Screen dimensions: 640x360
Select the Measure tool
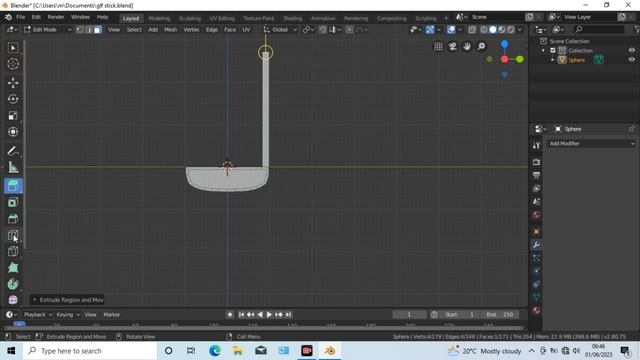[x=13, y=167]
